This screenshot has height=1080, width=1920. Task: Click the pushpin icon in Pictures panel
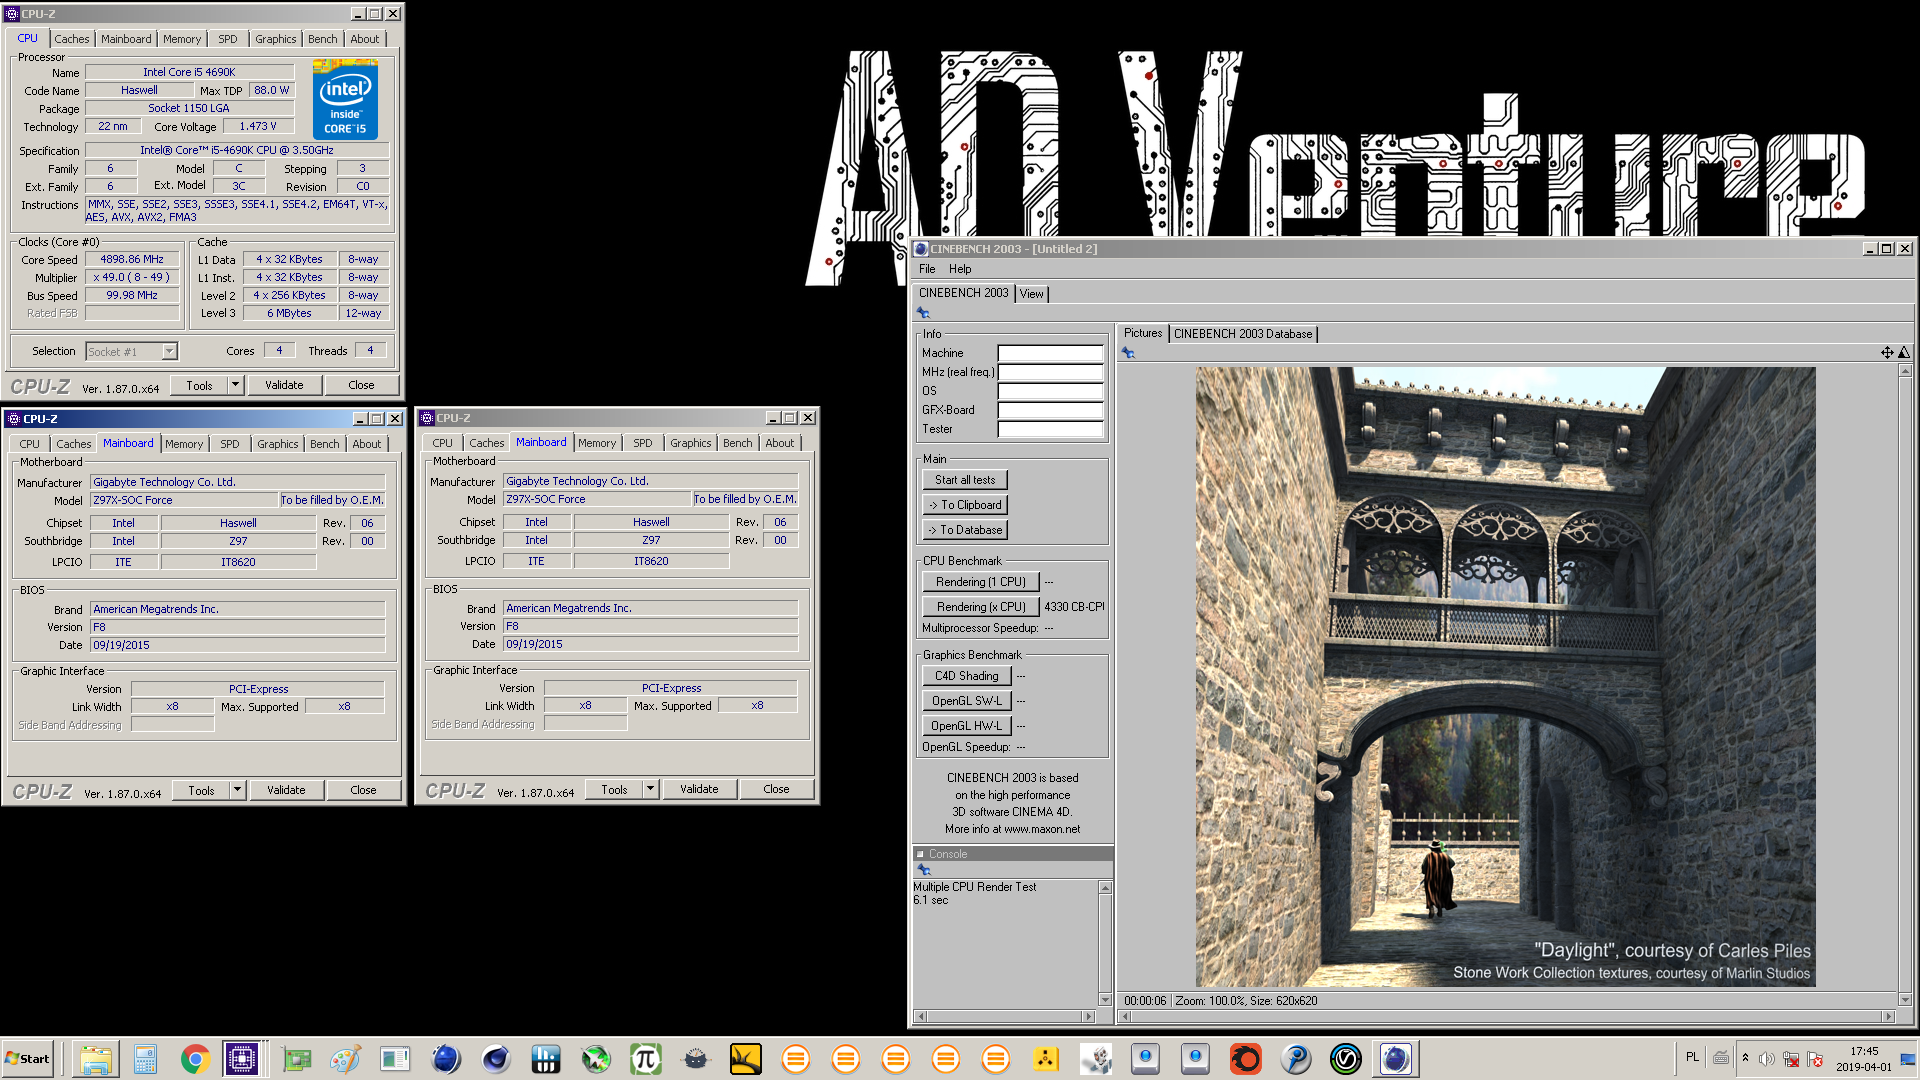pyautogui.click(x=1128, y=352)
